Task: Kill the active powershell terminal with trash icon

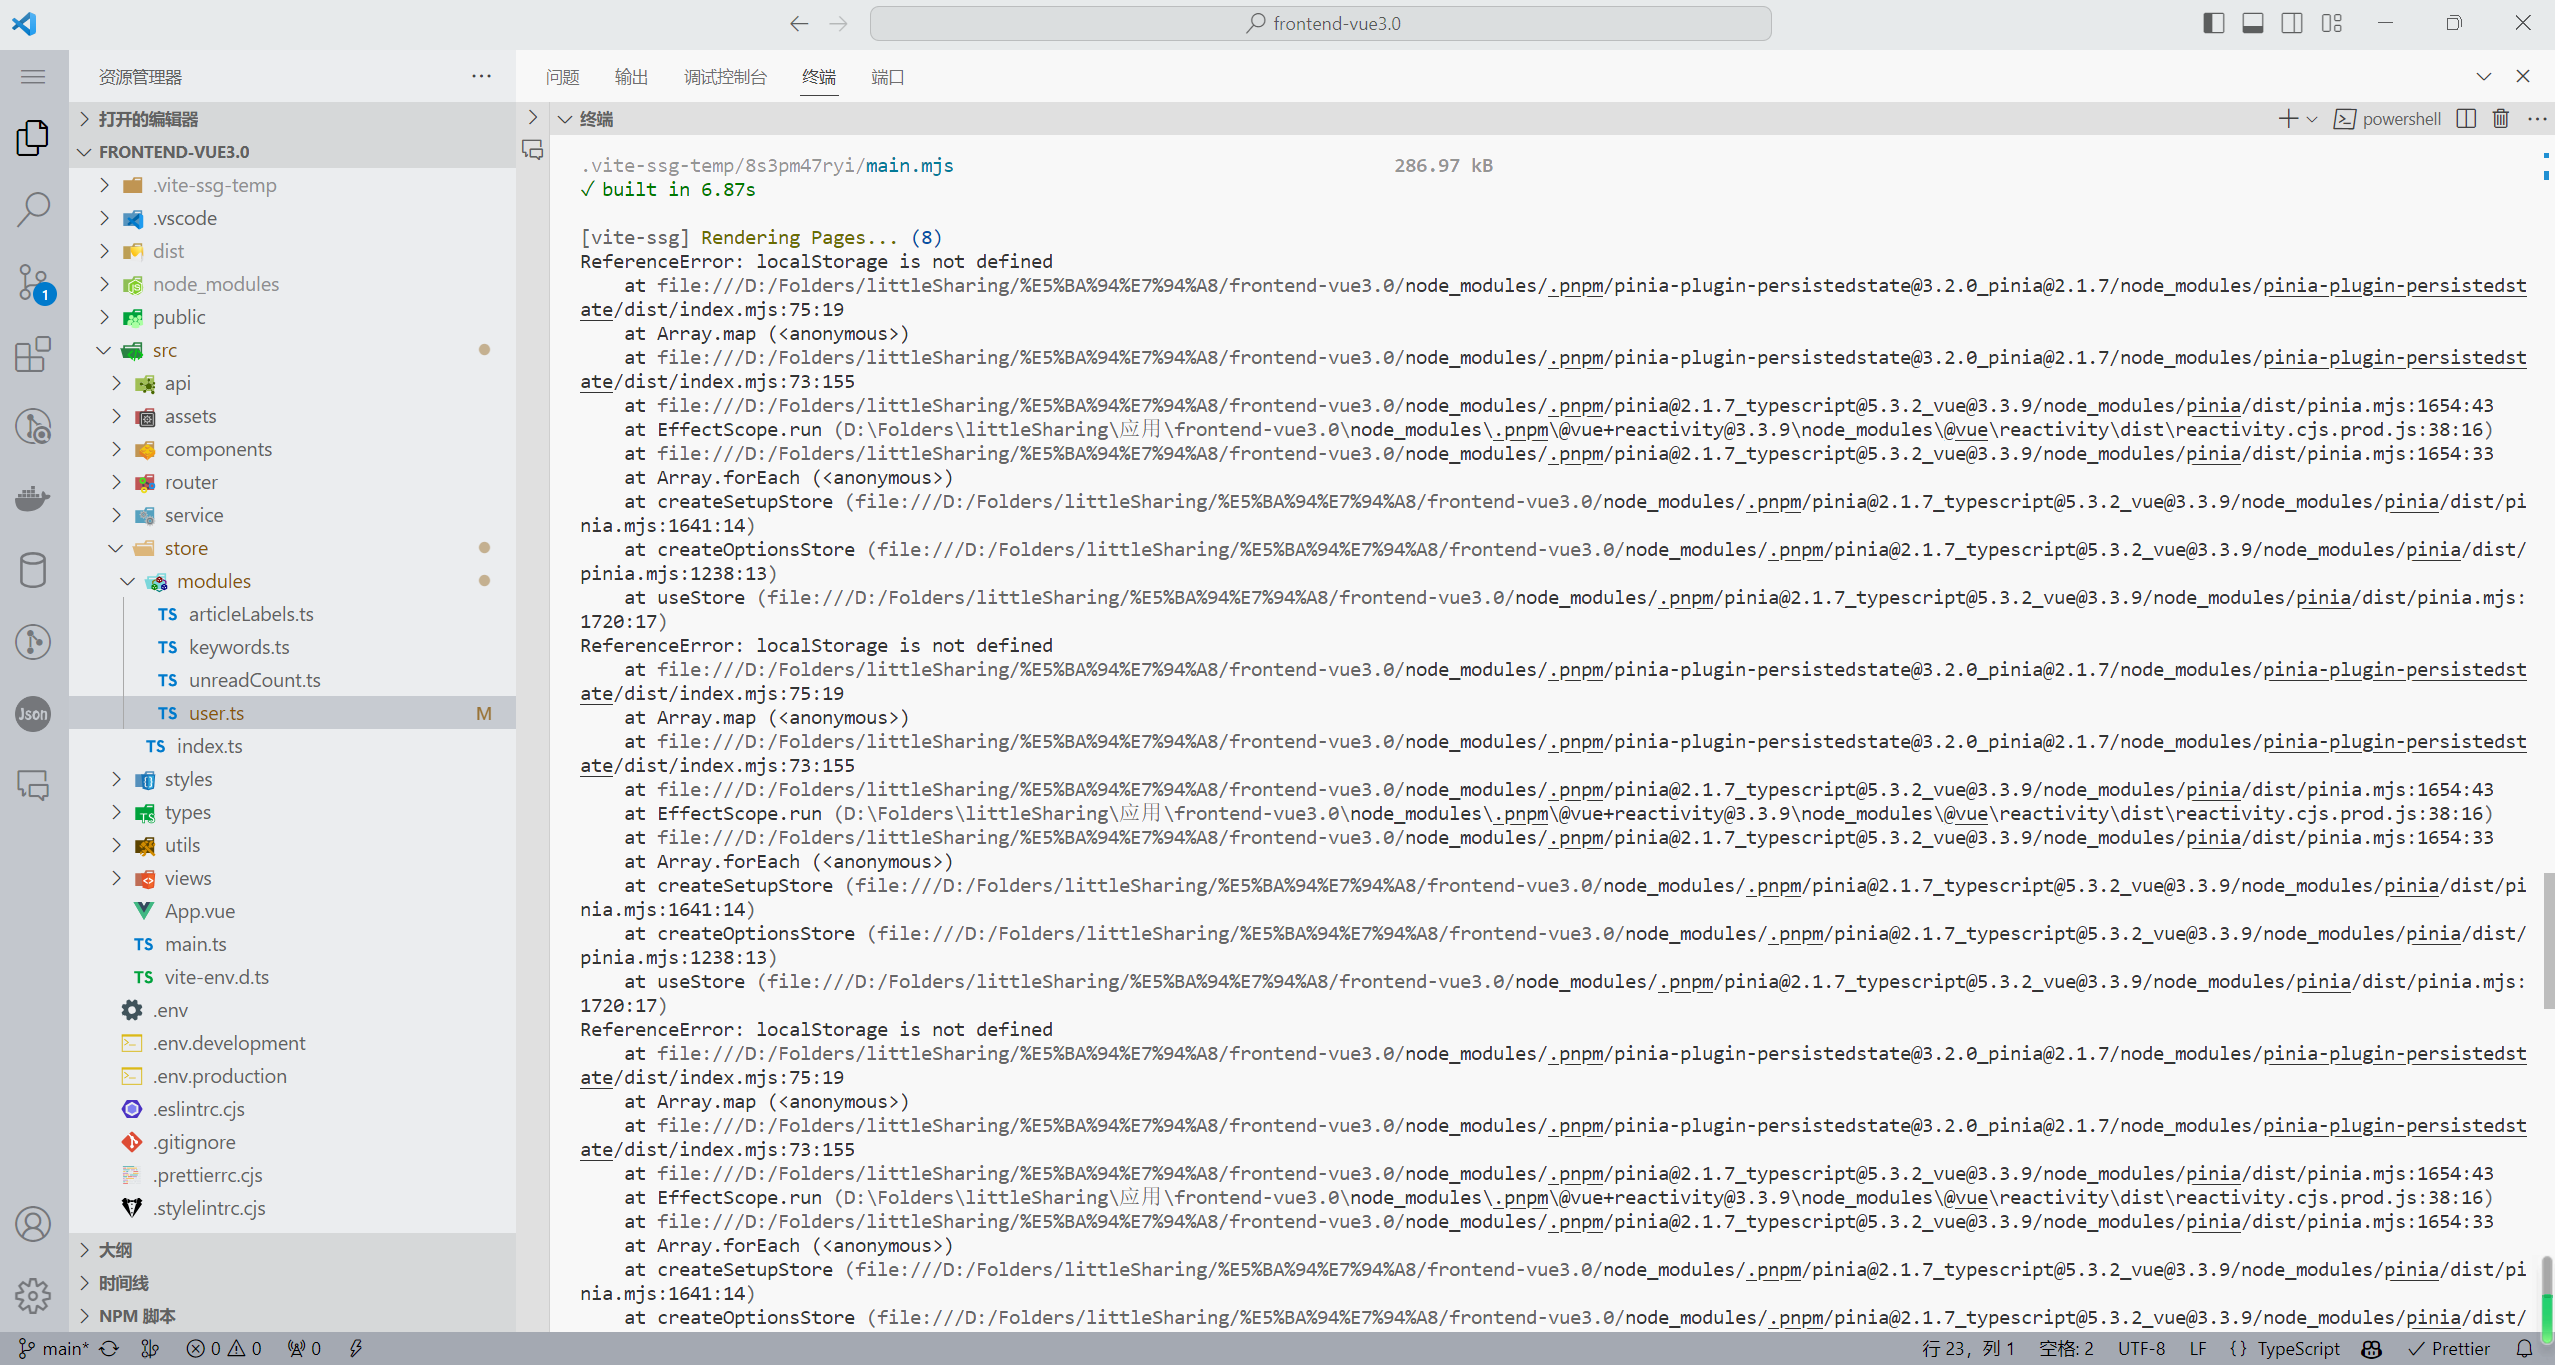Action: coord(2500,118)
